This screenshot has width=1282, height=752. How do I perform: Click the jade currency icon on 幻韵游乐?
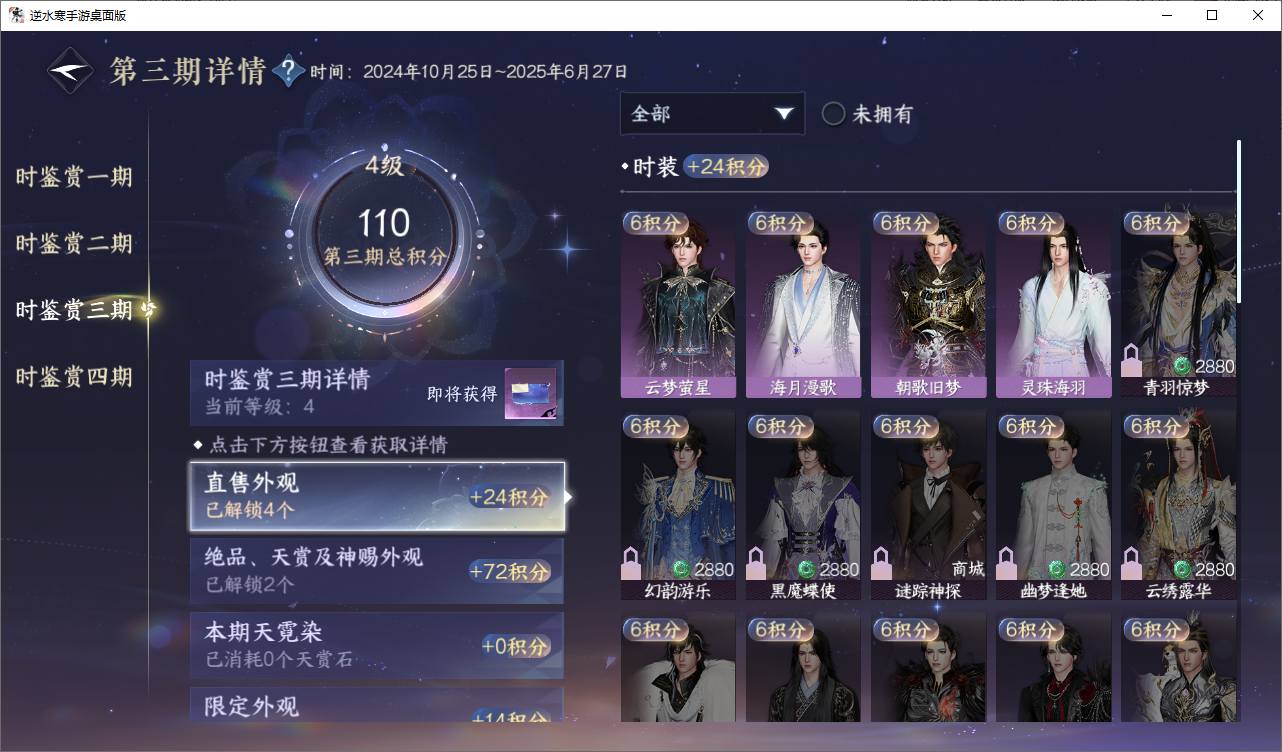[681, 569]
